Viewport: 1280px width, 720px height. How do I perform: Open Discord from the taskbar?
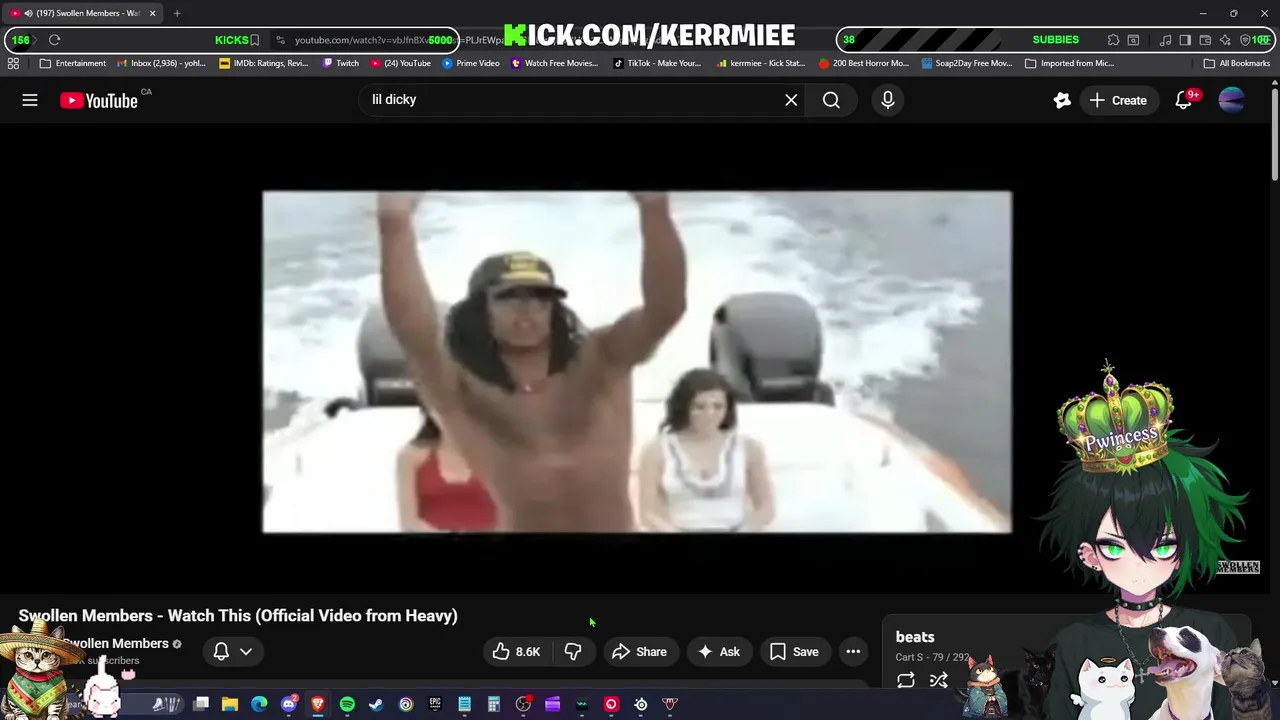click(289, 704)
